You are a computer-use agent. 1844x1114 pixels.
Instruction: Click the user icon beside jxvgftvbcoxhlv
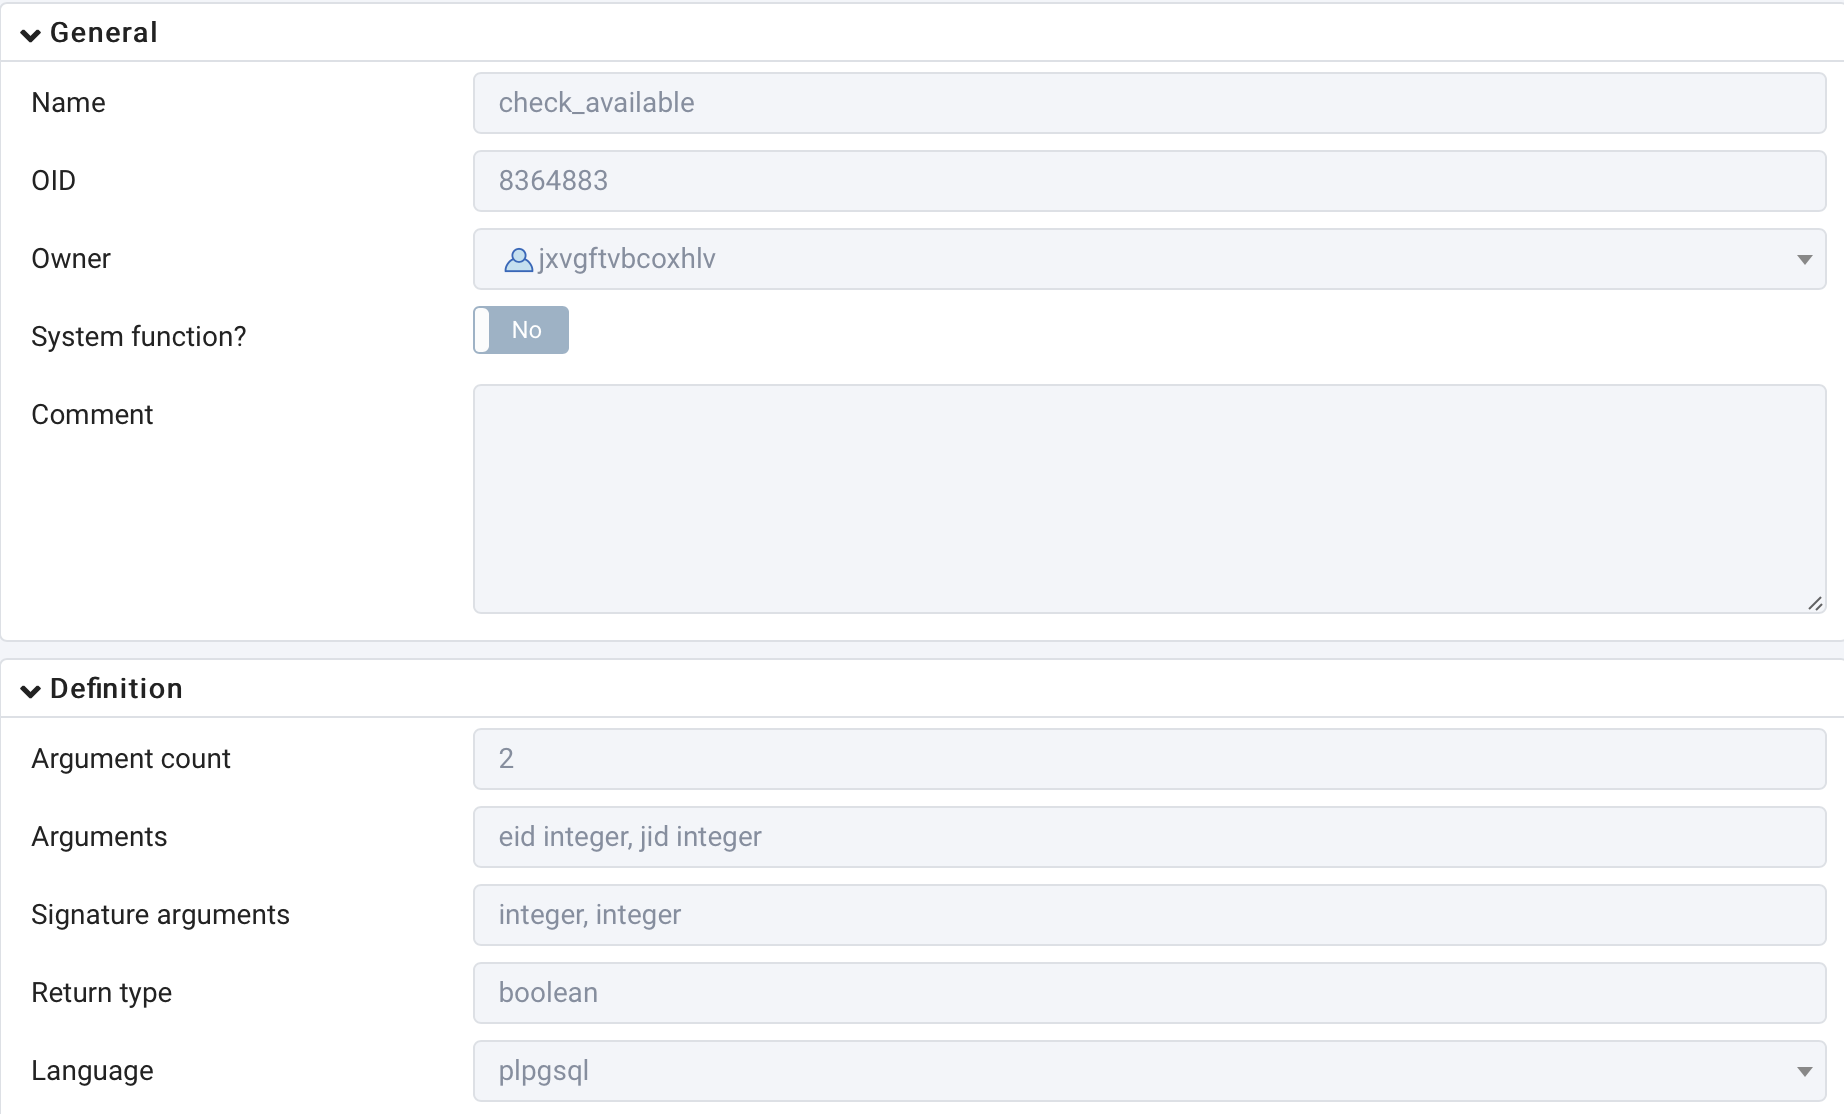tap(518, 260)
